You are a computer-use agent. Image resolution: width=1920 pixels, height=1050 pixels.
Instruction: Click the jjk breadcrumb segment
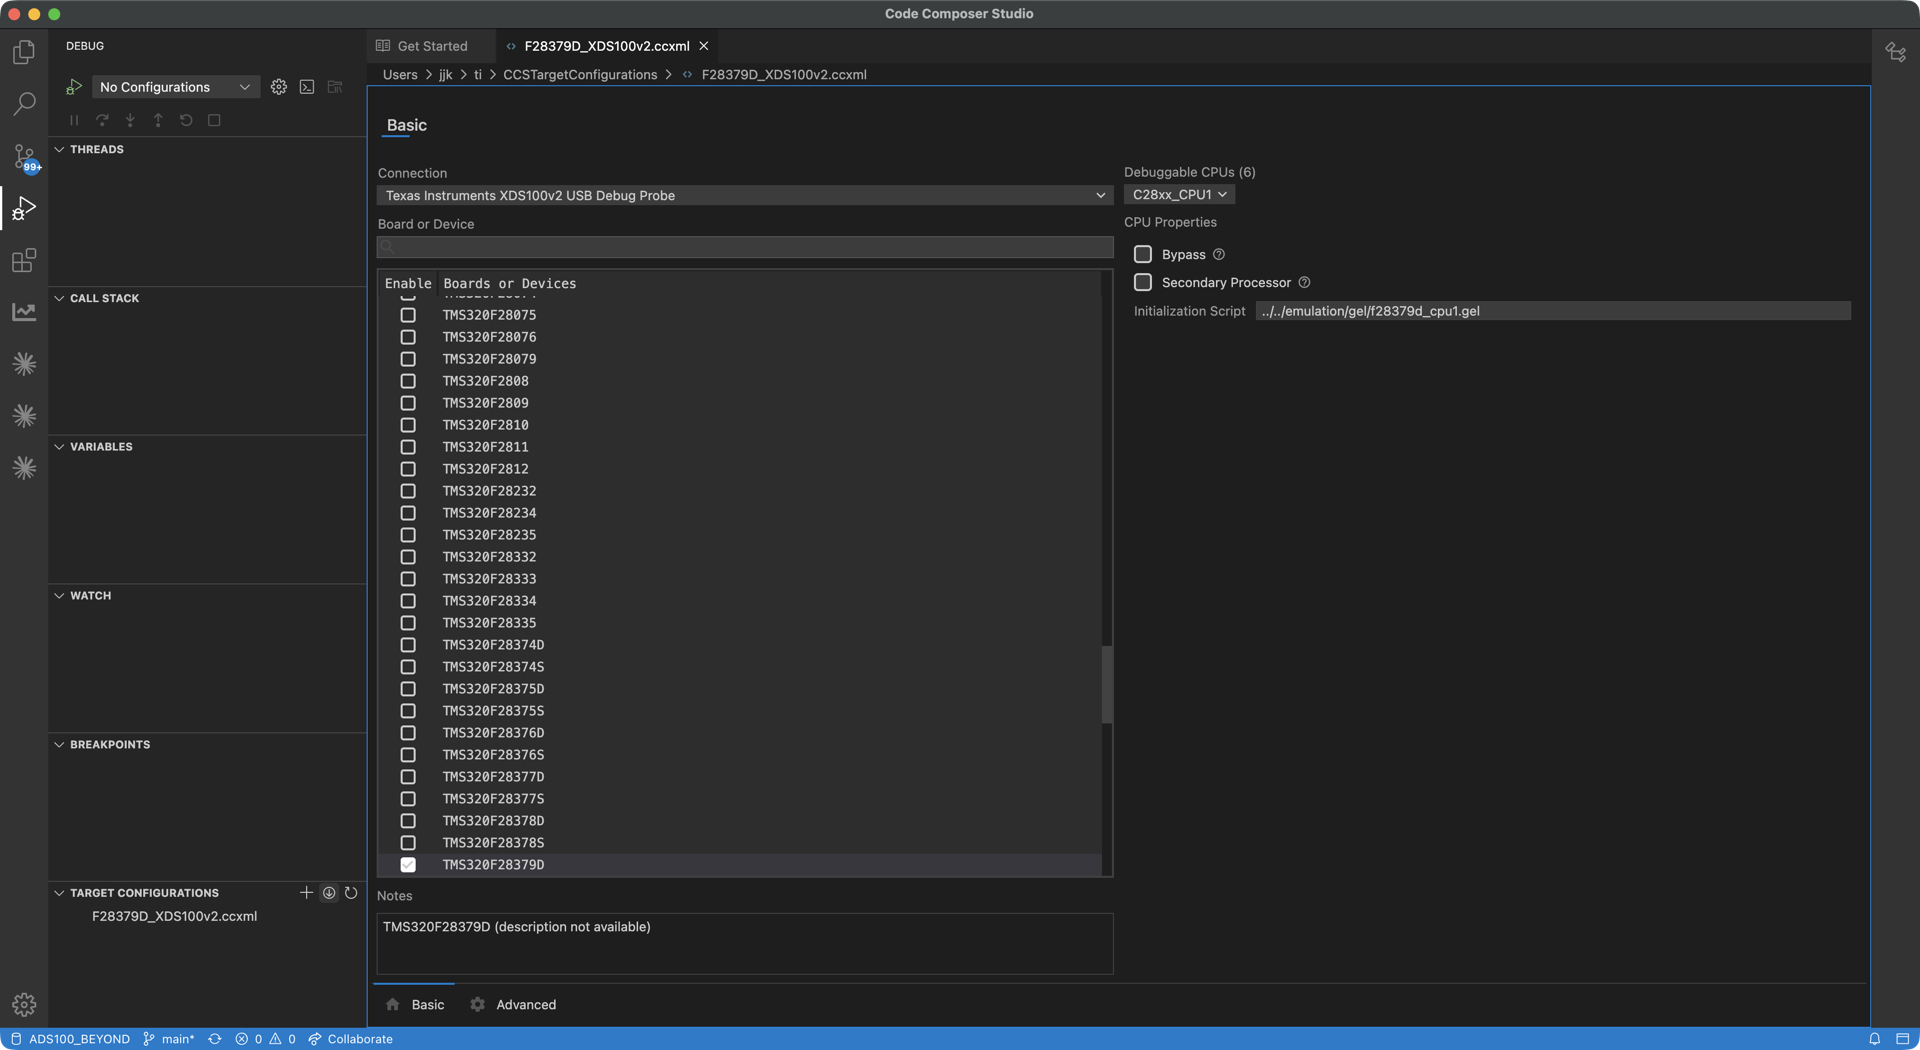(446, 75)
